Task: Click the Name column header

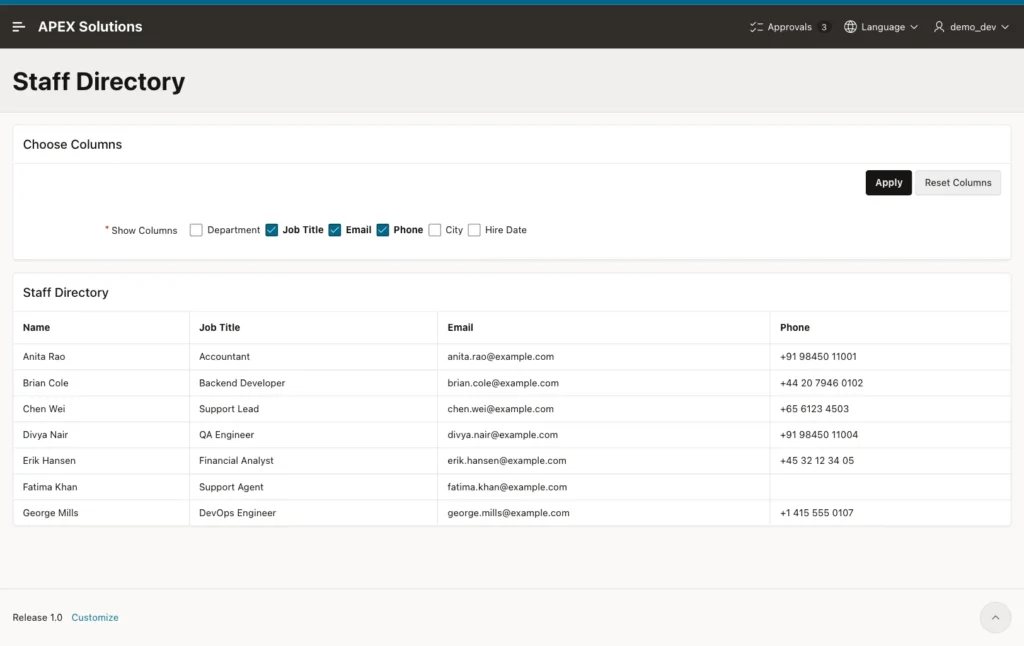Action: click(101, 327)
